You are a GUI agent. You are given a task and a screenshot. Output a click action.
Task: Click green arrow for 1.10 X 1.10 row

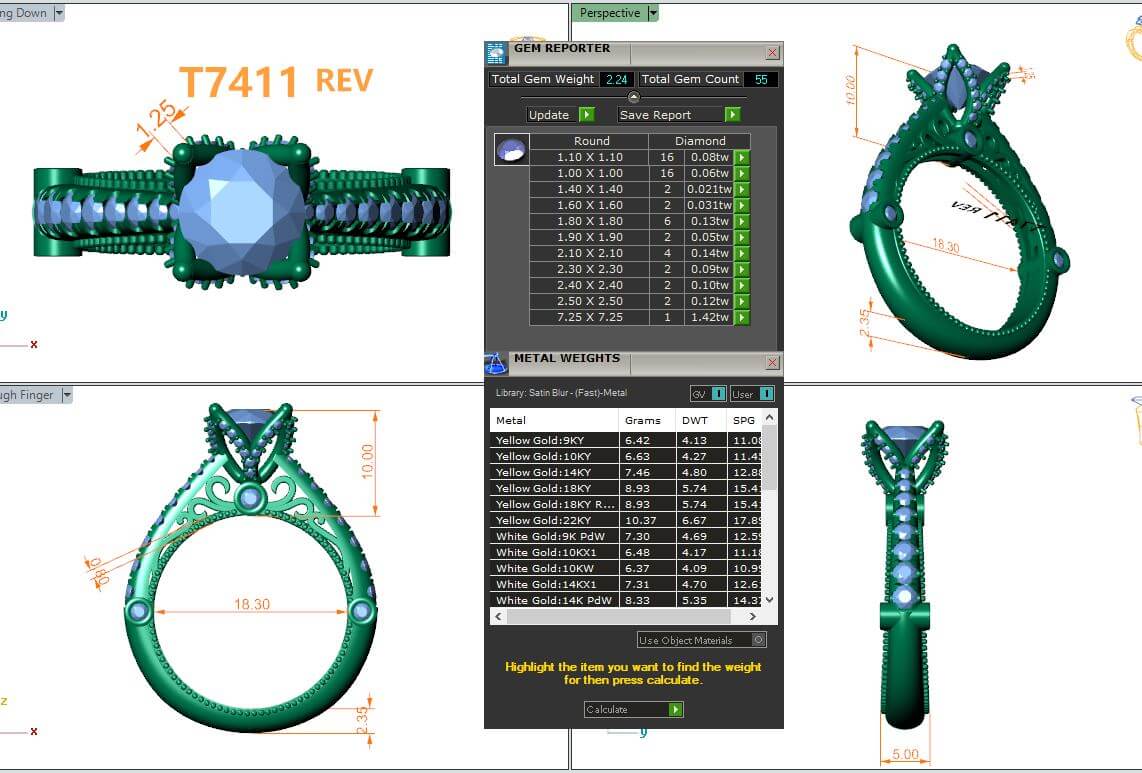point(742,157)
